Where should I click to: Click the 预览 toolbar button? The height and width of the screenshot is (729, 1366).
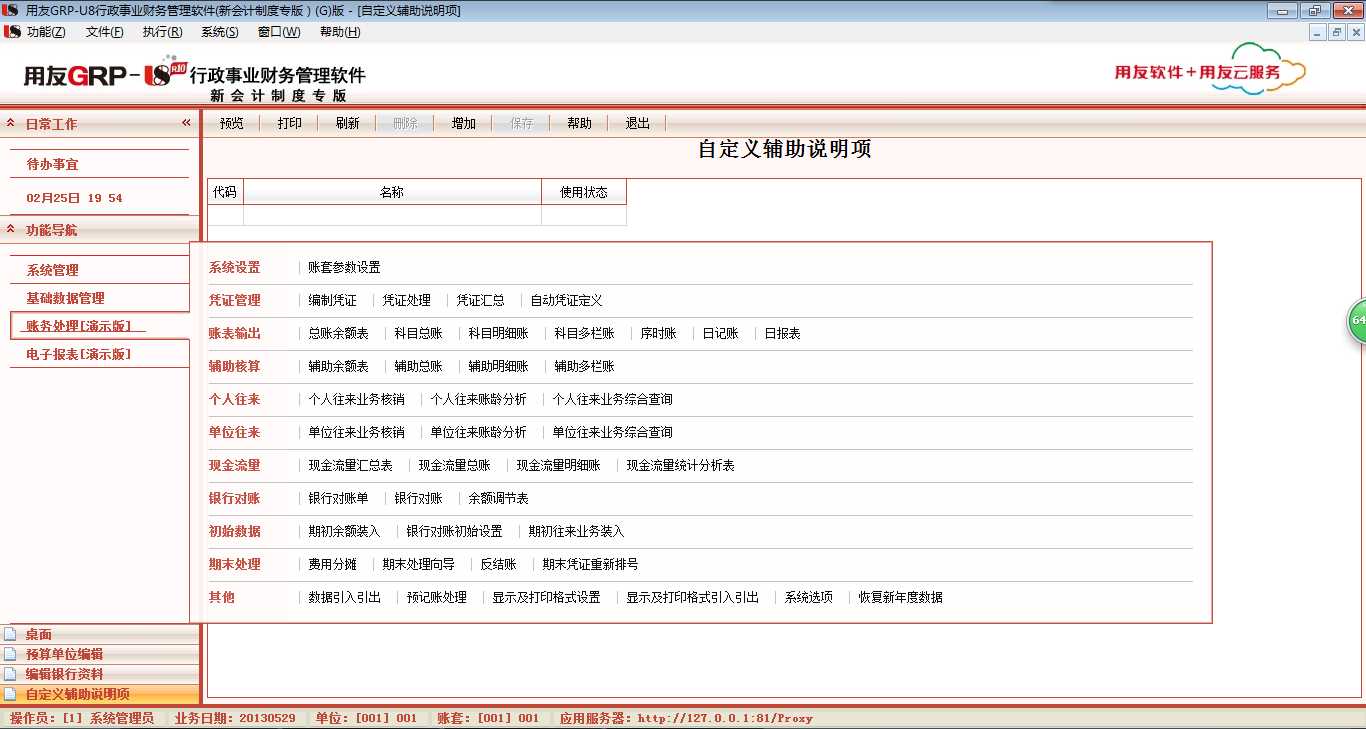232,124
